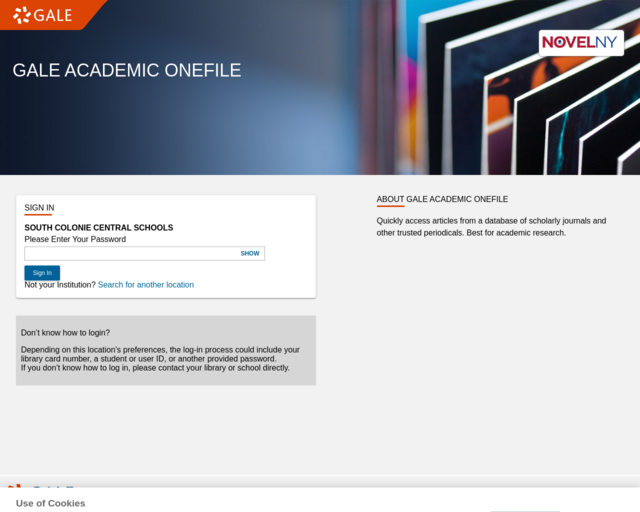Screen dimensions: 640x512
Task: Click the 'Use of Cookies' heading
Action: (51, 503)
